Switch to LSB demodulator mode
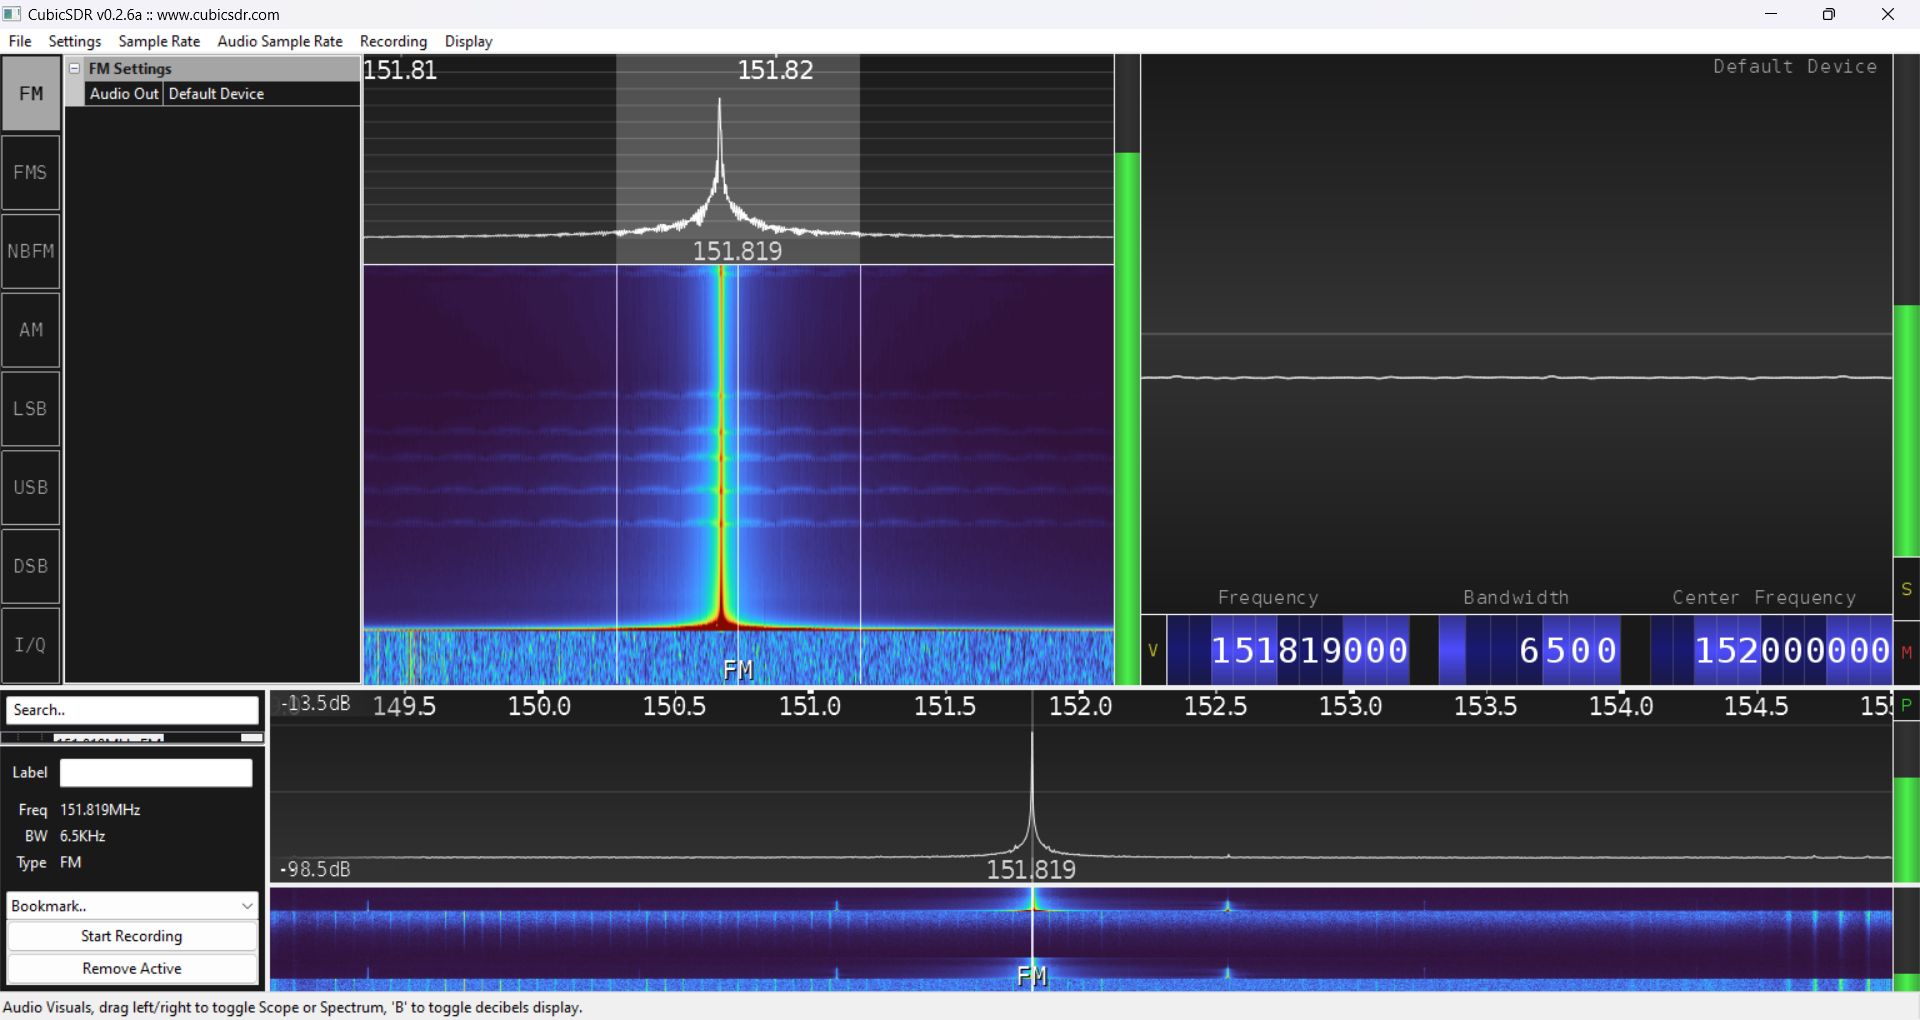The height and width of the screenshot is (1020, 1920). pos(31,409)
